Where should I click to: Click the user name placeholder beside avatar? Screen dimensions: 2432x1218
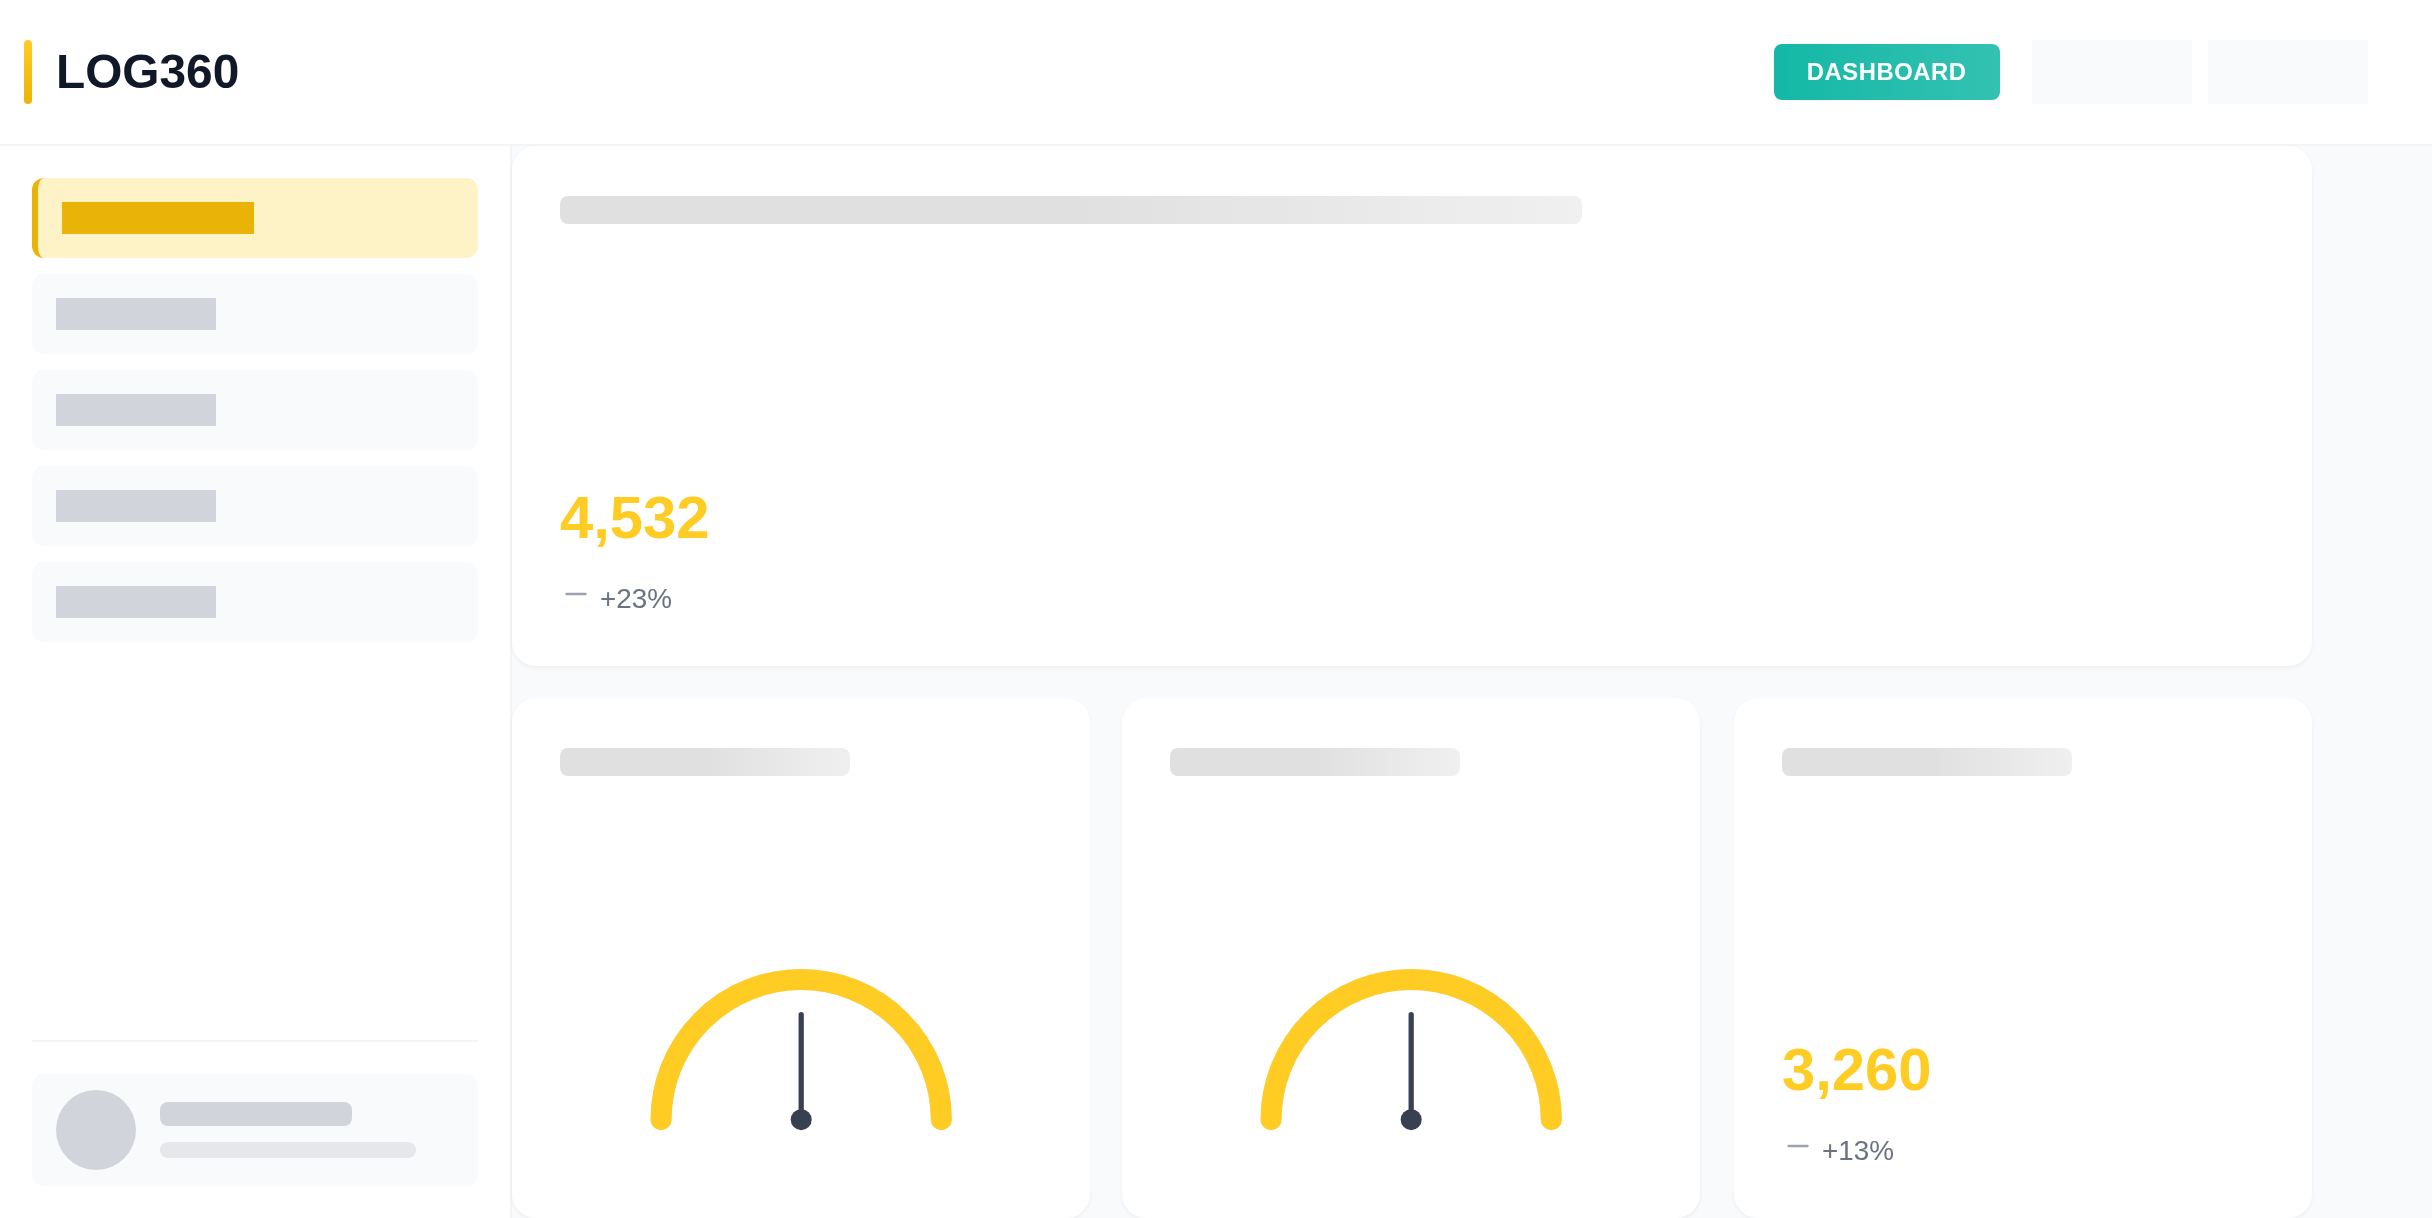256,1114
